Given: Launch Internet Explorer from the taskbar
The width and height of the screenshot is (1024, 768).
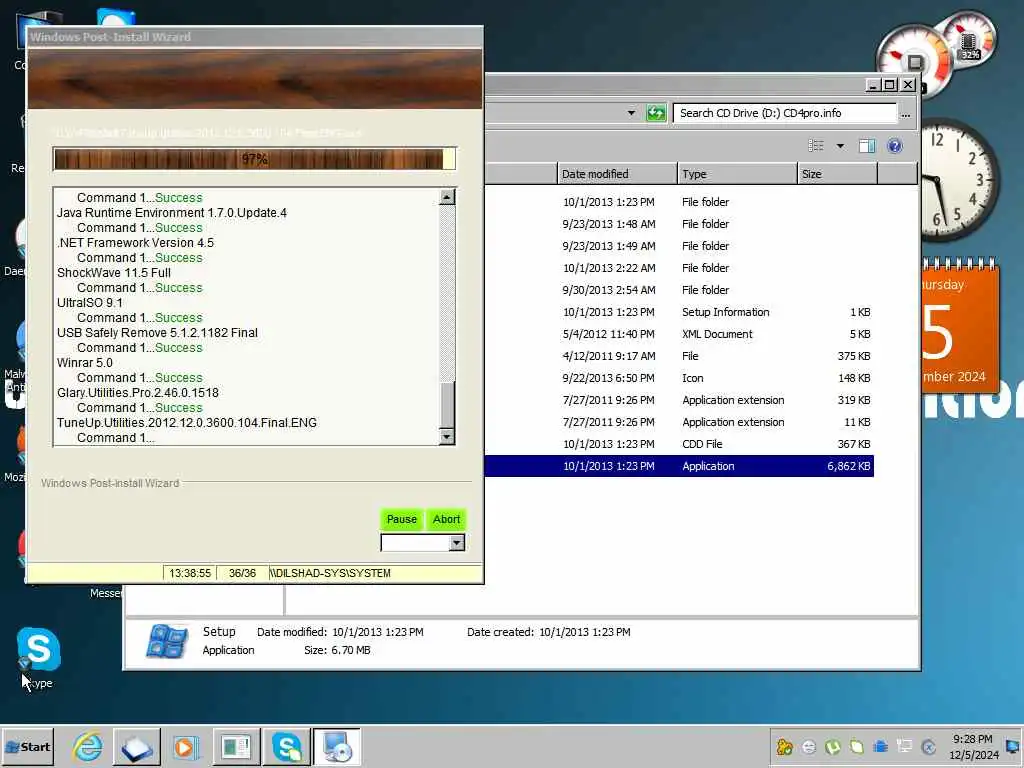Looking at the screenshot, I should [88, 746].
